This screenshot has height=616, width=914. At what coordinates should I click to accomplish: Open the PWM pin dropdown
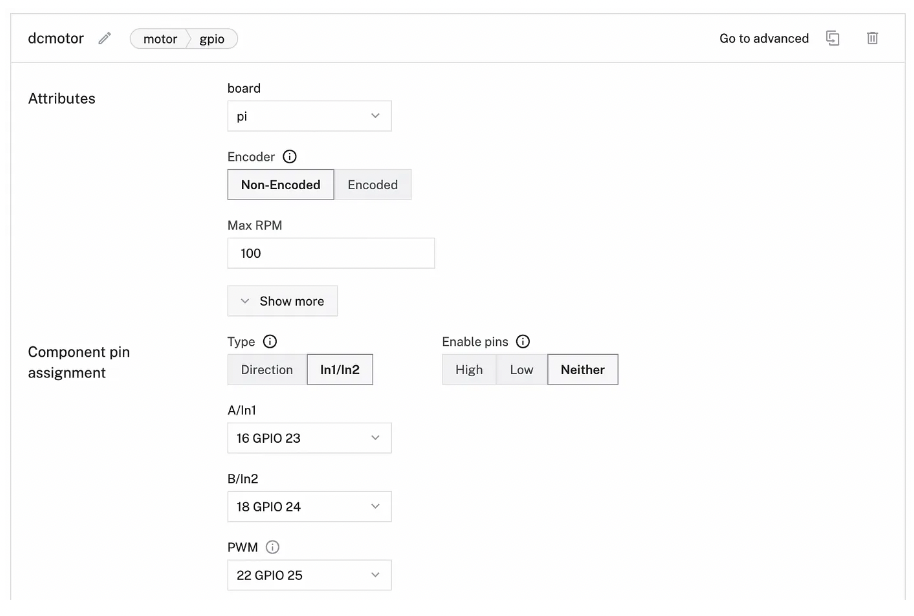[309, 575]
